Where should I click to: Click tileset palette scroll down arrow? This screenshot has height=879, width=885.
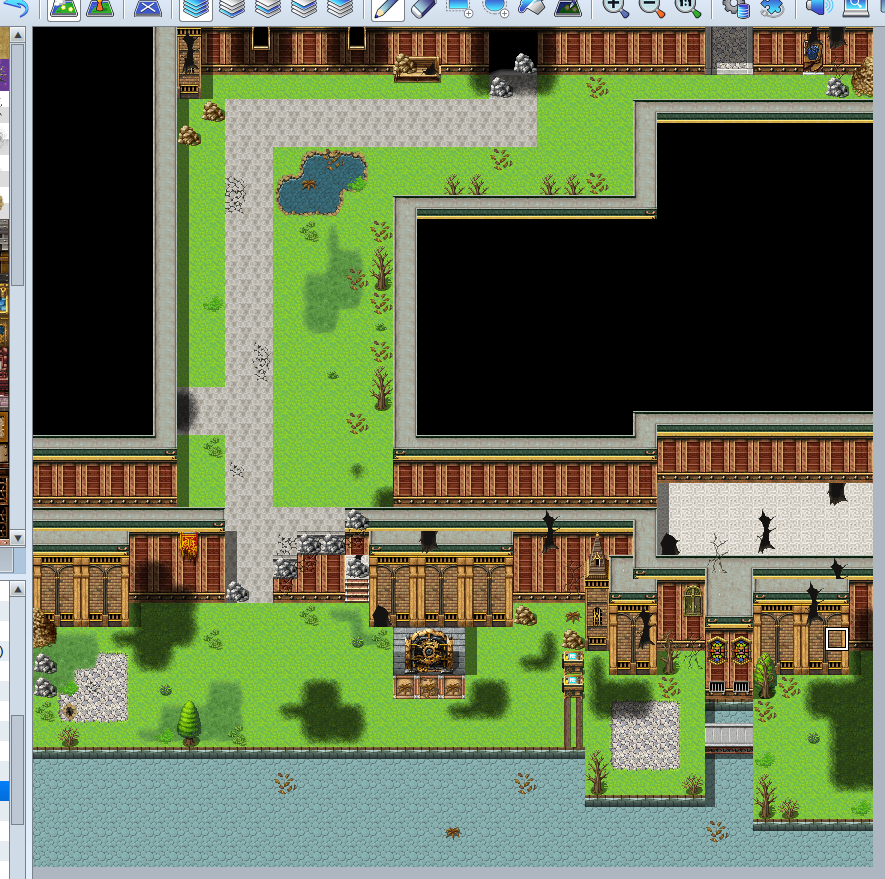pos(17,537)
